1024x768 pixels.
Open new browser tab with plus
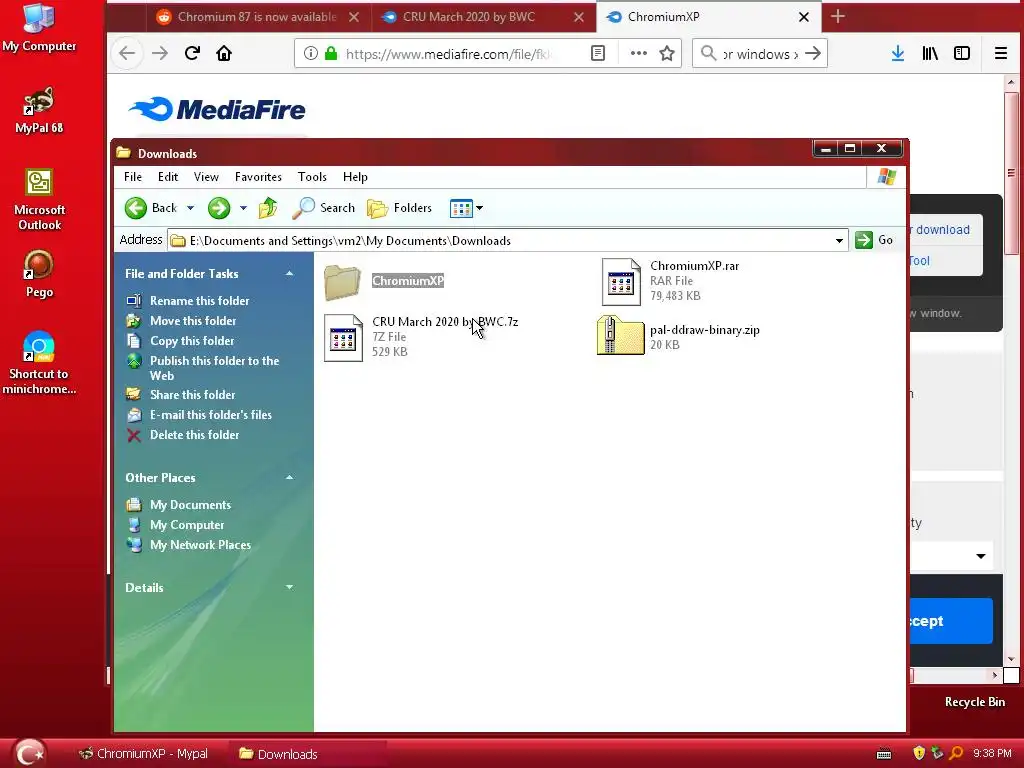(x=838, y=17)
